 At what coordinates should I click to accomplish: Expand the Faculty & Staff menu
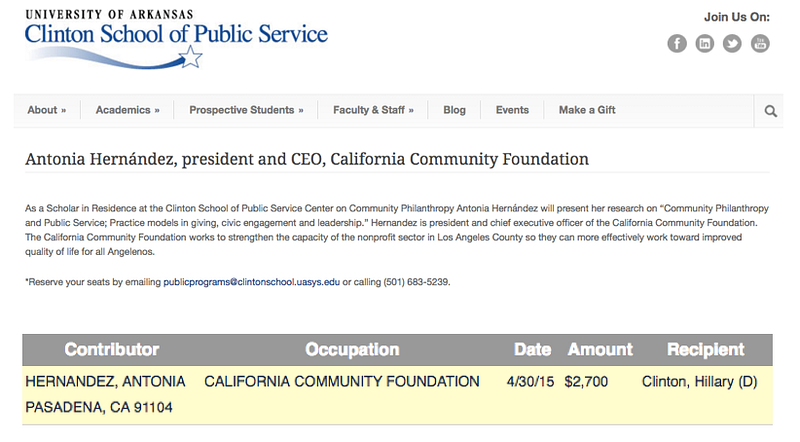tap(373, 110)
